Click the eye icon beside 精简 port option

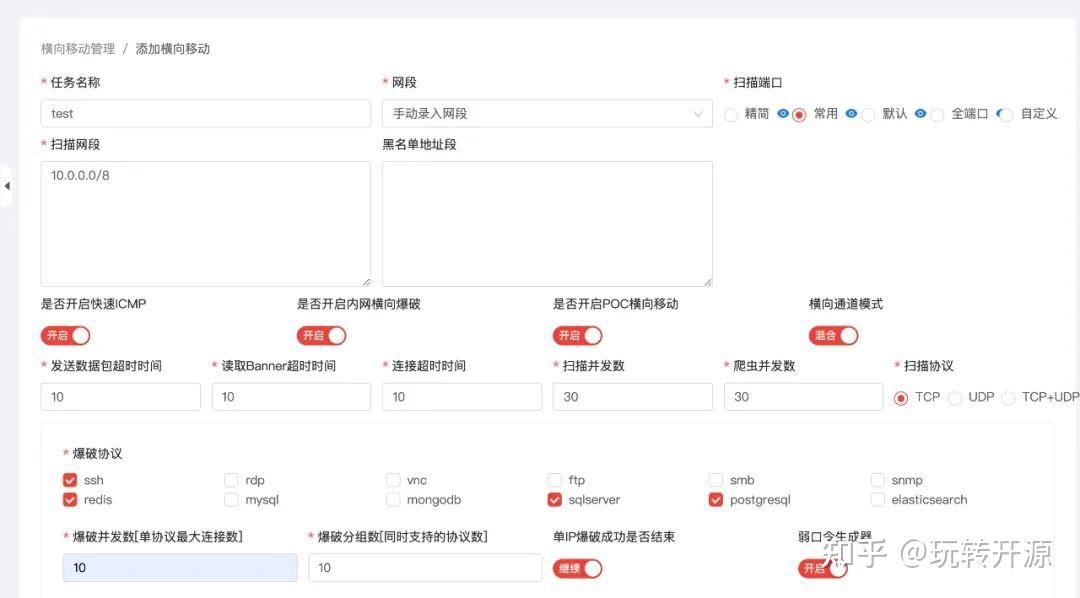point(782,114)
